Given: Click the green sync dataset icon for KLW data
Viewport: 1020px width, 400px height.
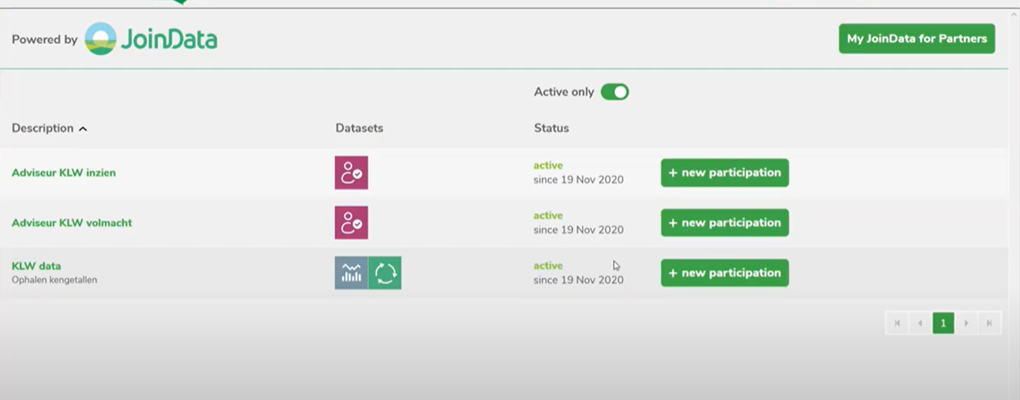Looking at the screenshot, I should point(385,273).
